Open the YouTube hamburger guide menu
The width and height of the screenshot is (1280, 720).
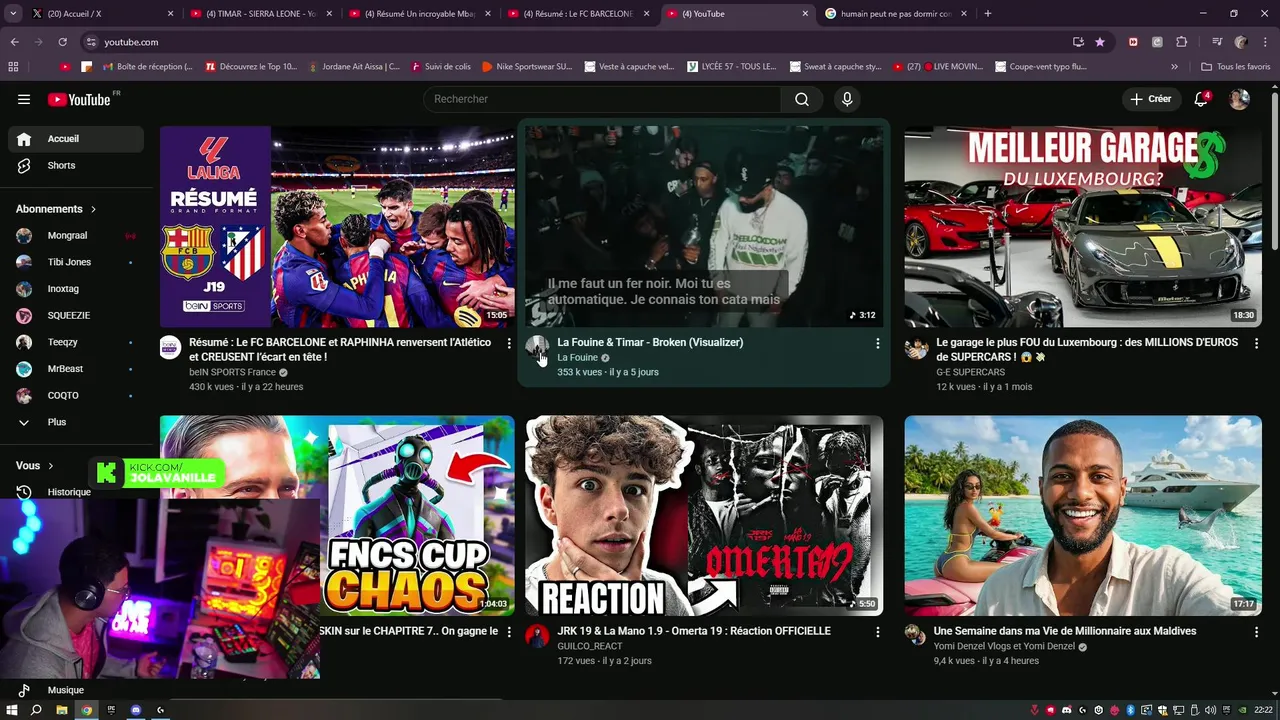(x=24, y=99)
